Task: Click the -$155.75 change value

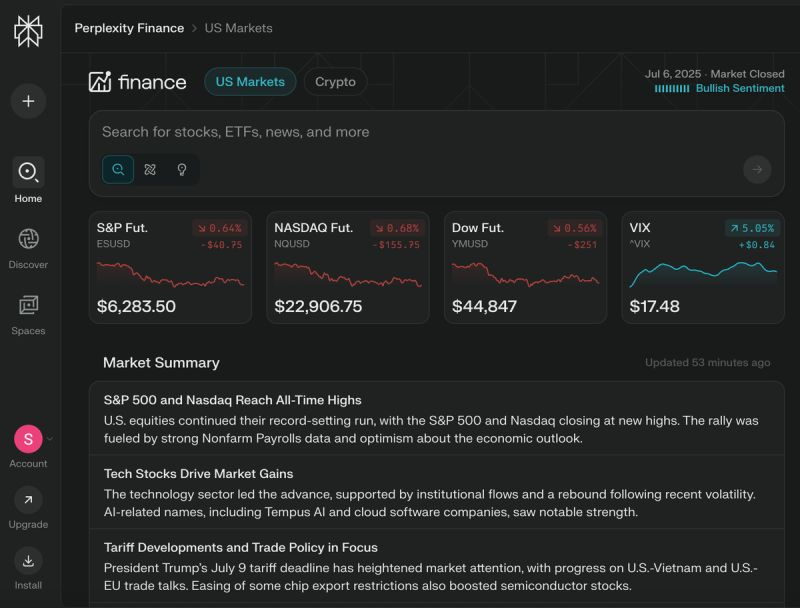Action: pos(396,245)
